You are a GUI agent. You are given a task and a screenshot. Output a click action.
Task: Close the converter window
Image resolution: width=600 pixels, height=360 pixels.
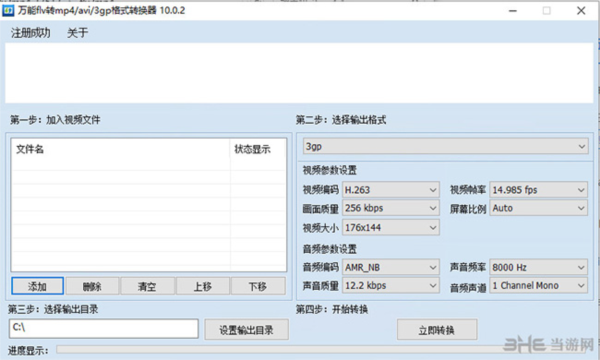tap(581, 11)
